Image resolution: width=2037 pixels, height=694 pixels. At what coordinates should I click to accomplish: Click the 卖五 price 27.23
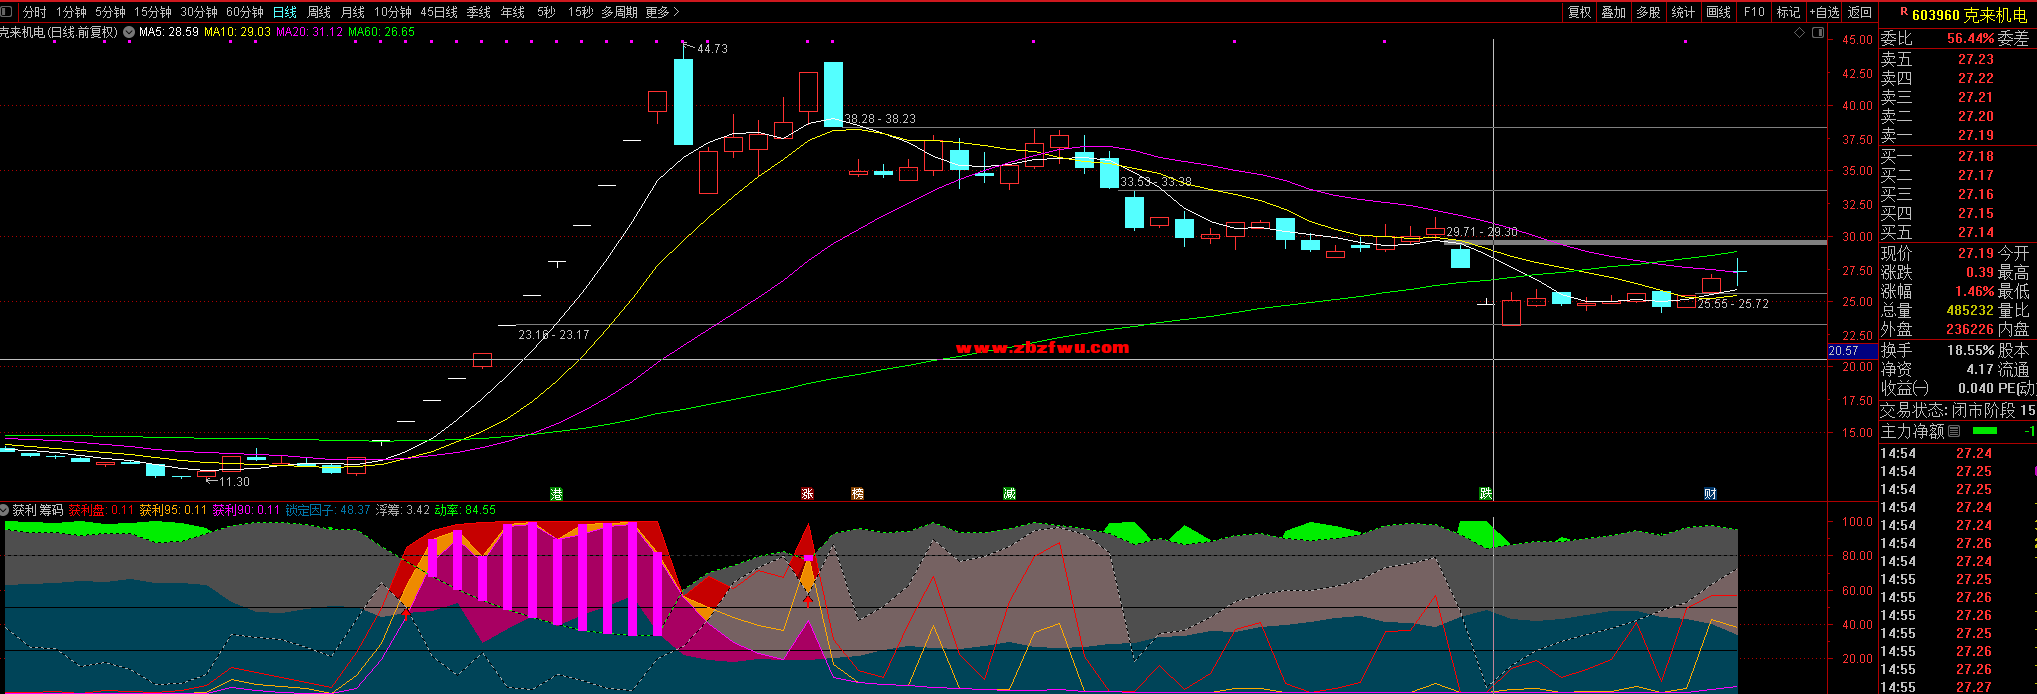pos(1976,60)
